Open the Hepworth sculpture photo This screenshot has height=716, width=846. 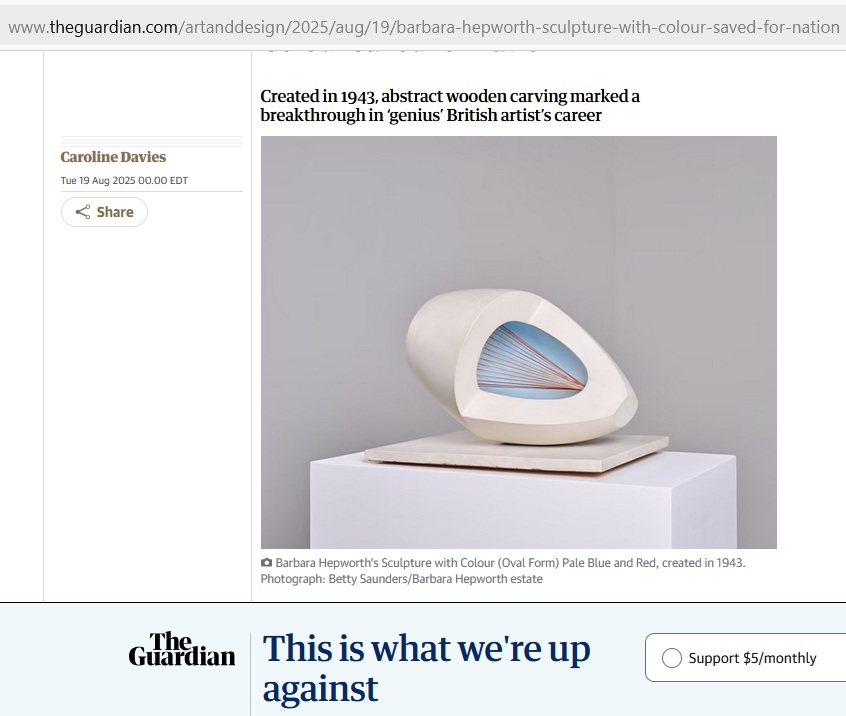pos(519,342)
